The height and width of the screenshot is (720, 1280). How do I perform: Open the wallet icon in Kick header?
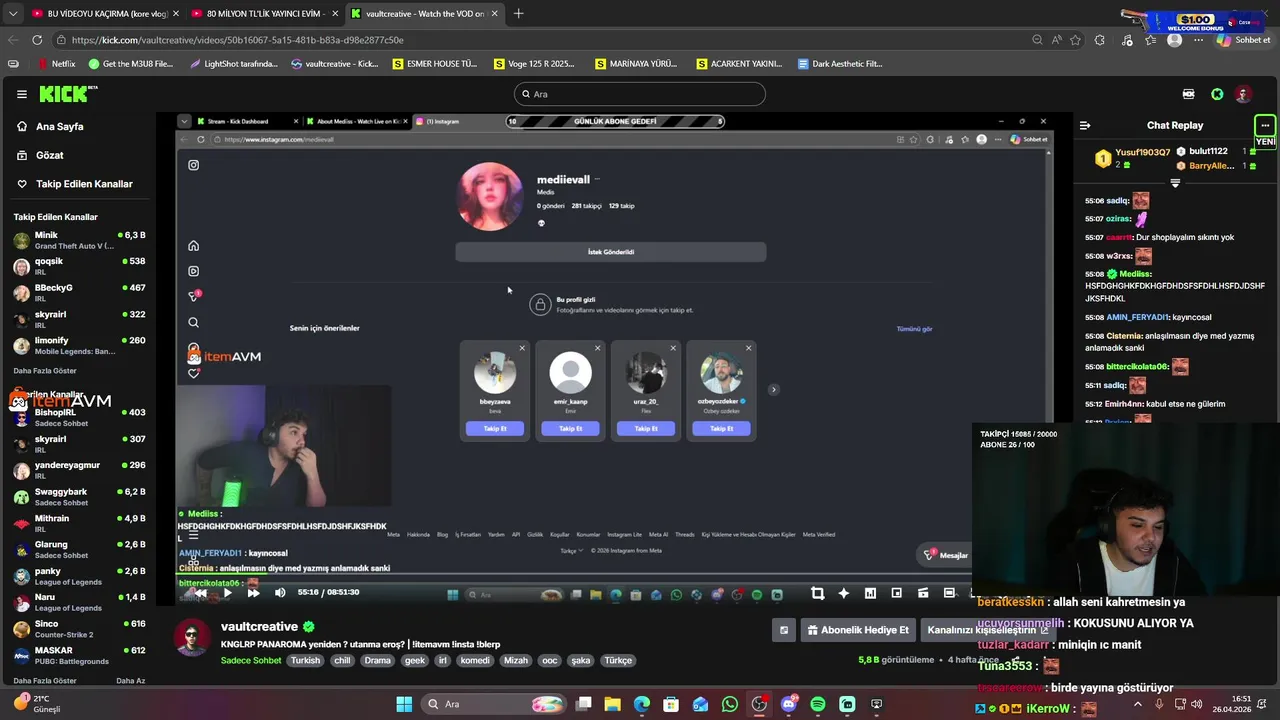click(1188, 94)
